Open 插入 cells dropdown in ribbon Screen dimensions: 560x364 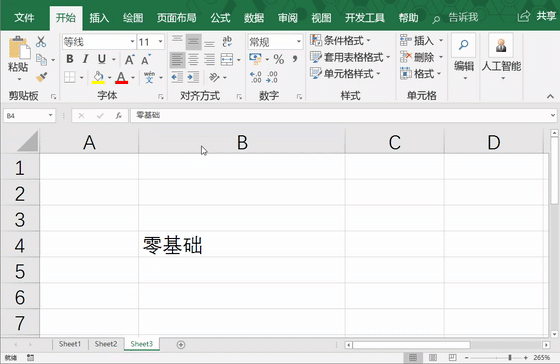pyautogui.click(x=422, y=40)
